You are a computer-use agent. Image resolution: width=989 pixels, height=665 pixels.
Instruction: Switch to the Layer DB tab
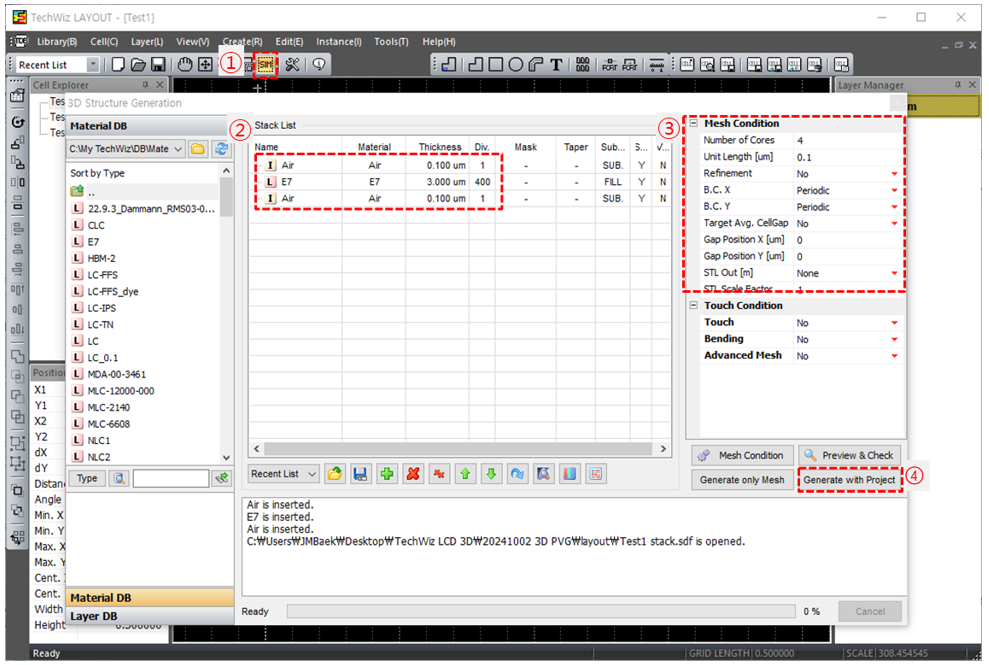point(93,616)
